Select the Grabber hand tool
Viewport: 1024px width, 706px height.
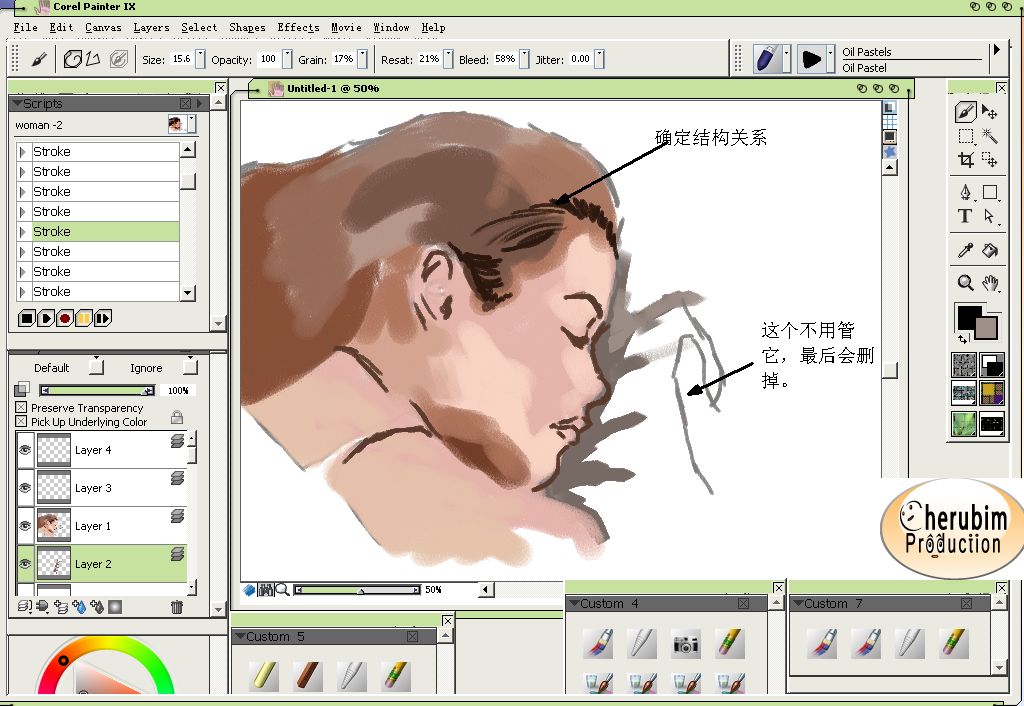(990, 283)
